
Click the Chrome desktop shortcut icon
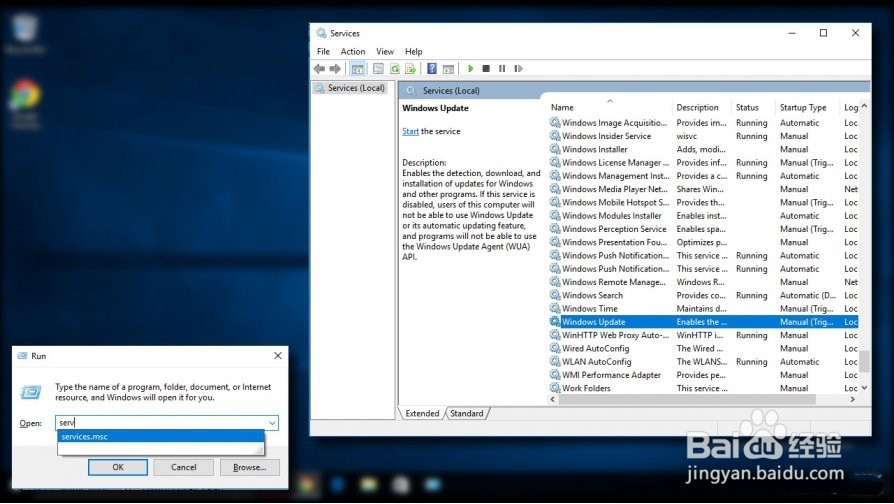(25, 95)
